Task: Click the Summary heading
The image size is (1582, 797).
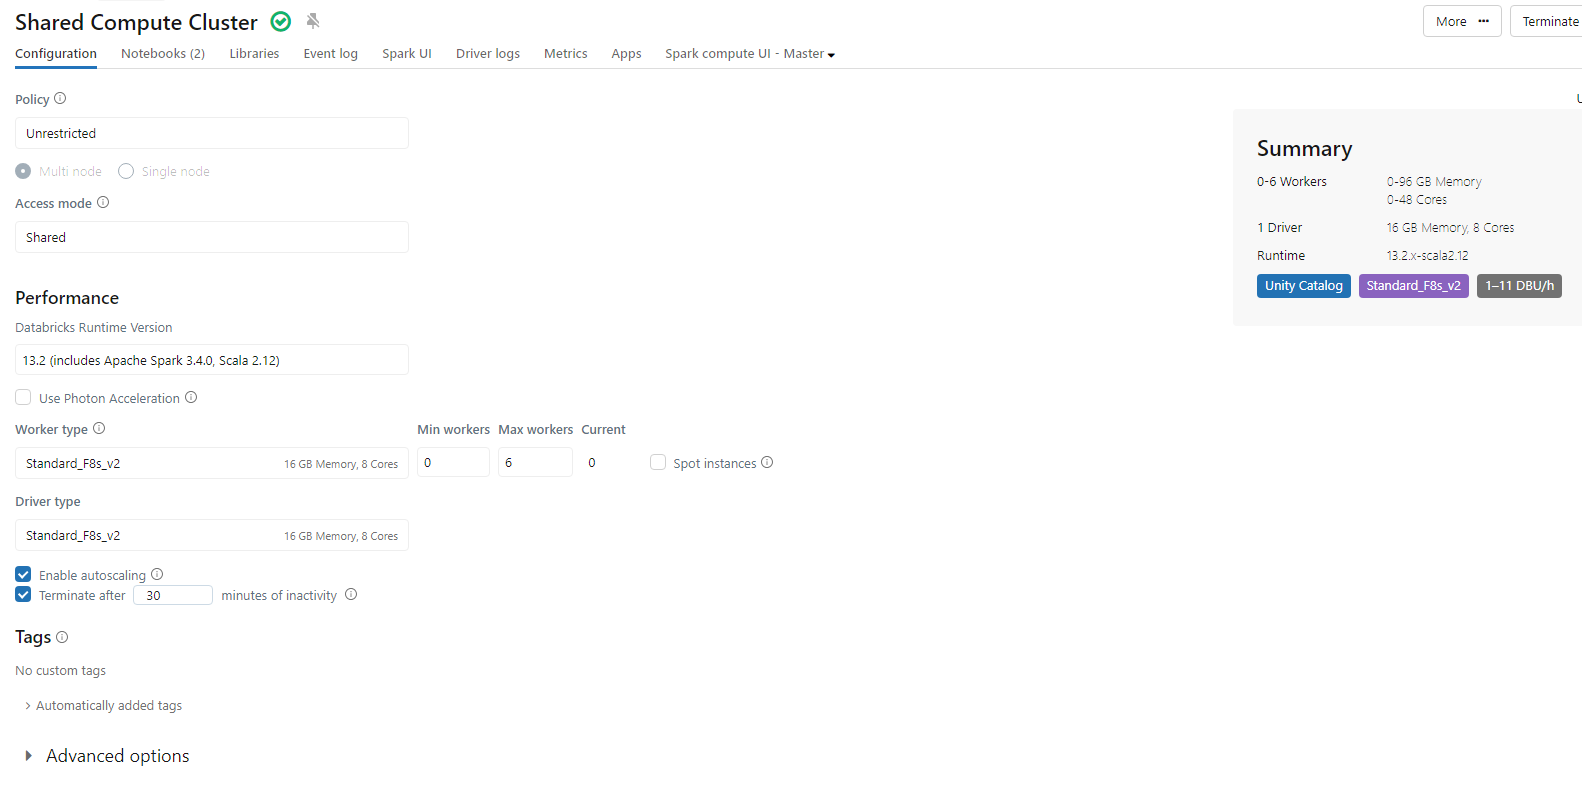Action: [1304, 149]
